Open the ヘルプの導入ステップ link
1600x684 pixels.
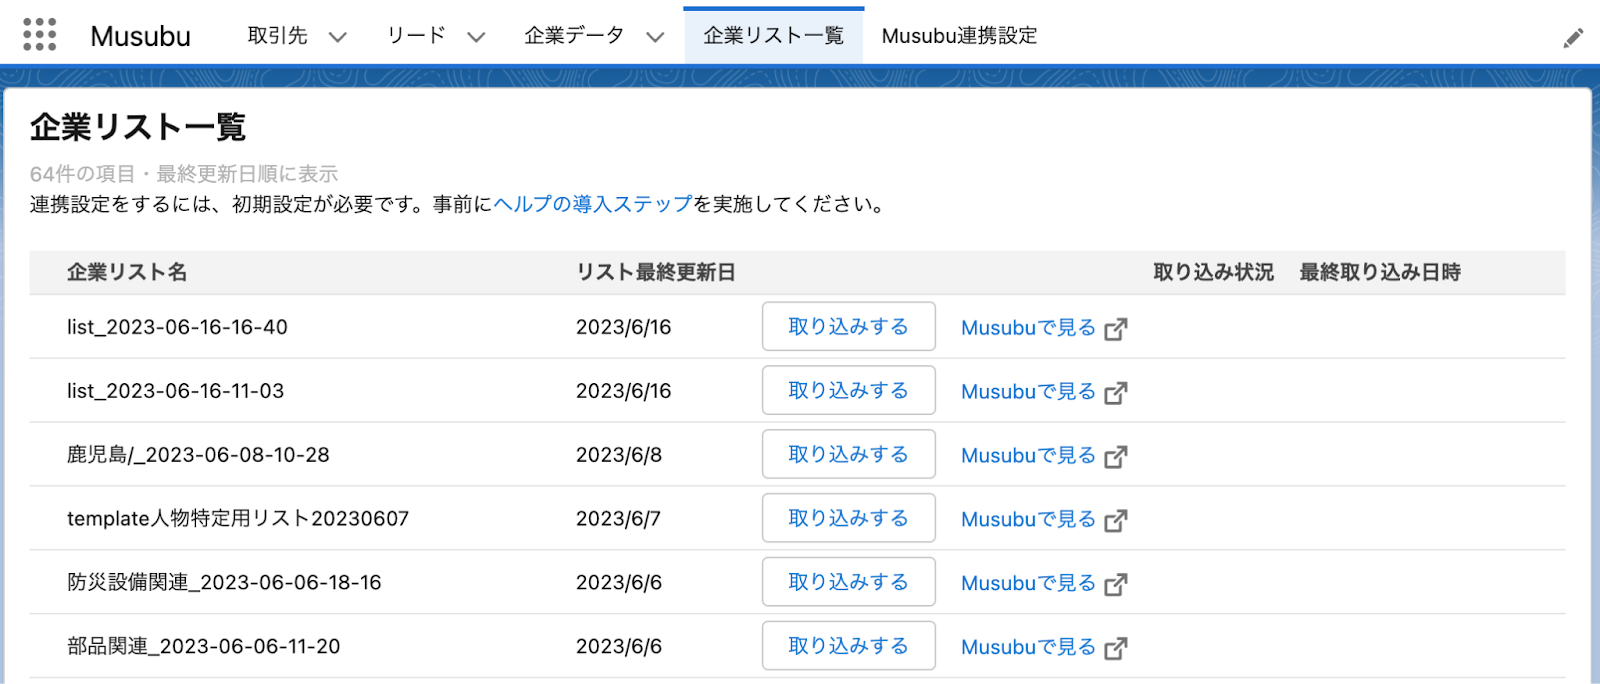pyautogui.click(x=593, y=205)
